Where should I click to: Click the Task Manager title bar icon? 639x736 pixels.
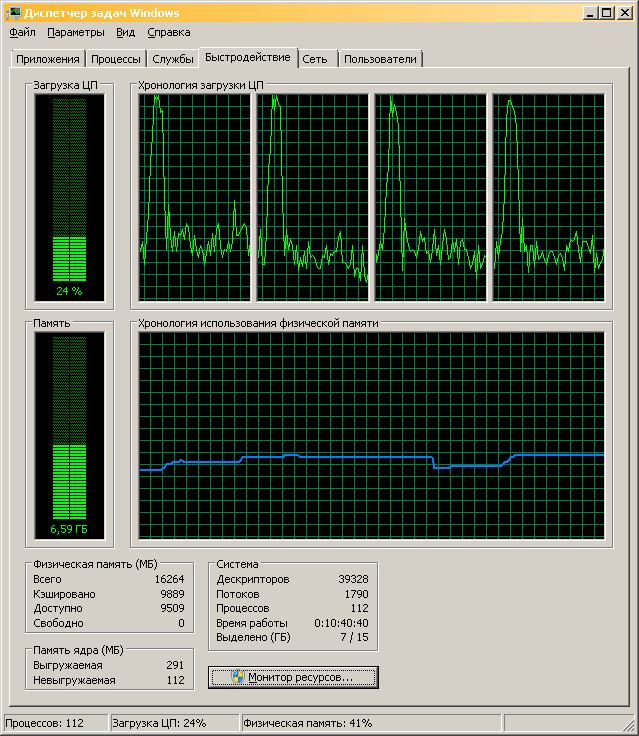pos(14,13)
